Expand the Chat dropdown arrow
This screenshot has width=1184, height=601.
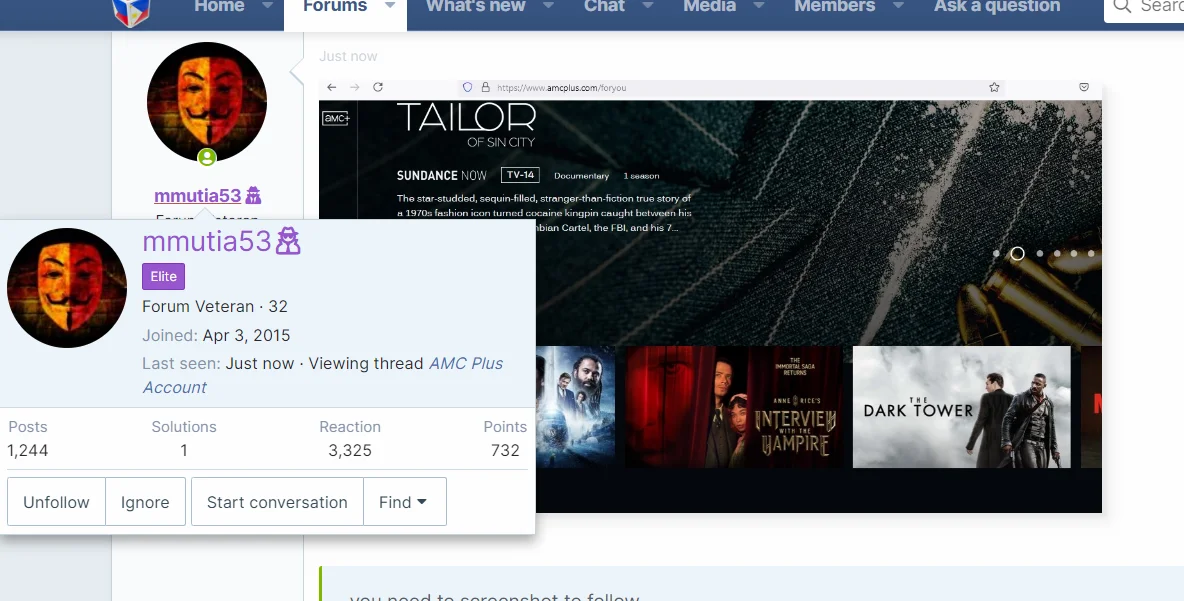click(647, 6)
